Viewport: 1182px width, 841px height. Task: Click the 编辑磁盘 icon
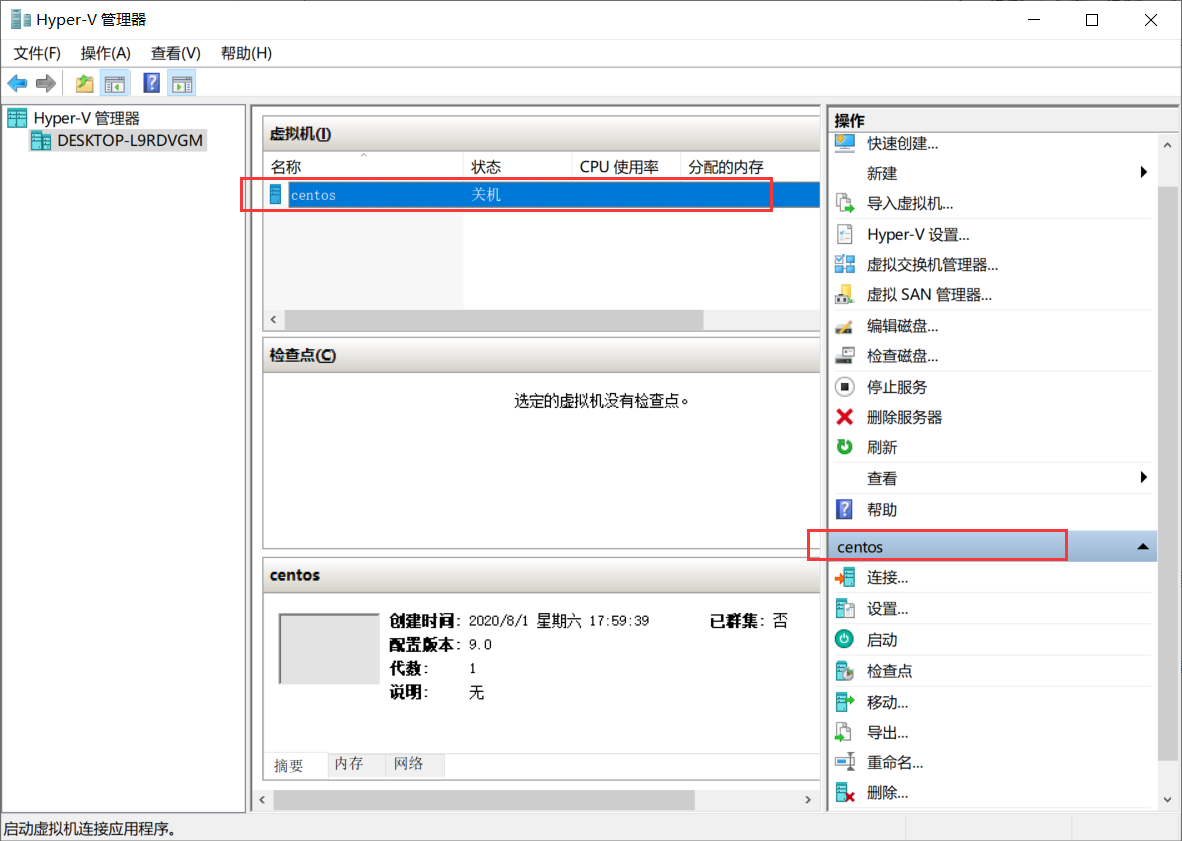coord(844,326)
